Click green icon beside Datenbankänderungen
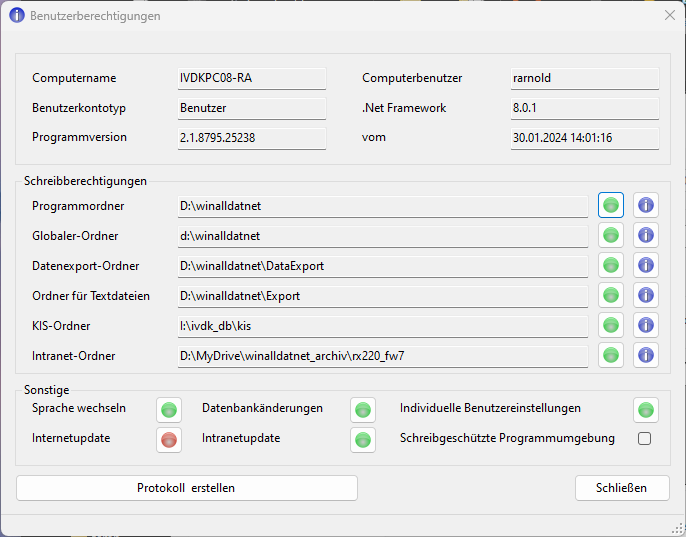686x537 pixels. 363,409
